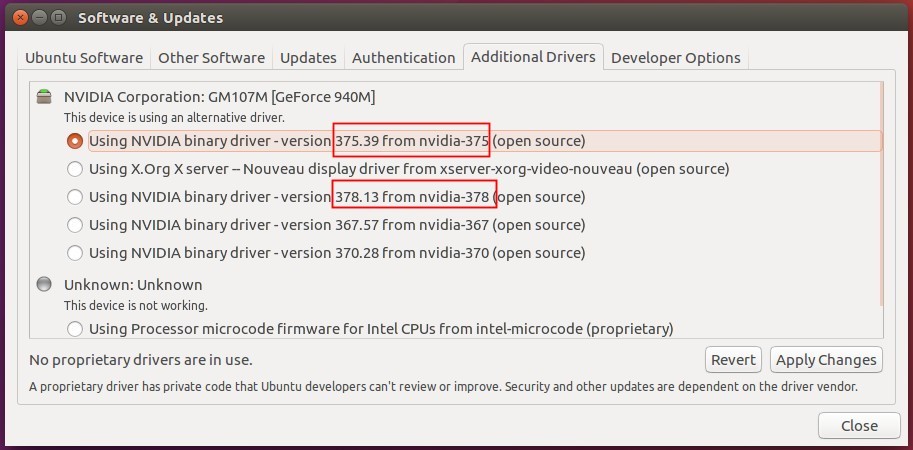Image resolution: width=913 pixels, height=450 pixels.
Task: Click the Unknown device status icon
Action: (x=44, y=285)
